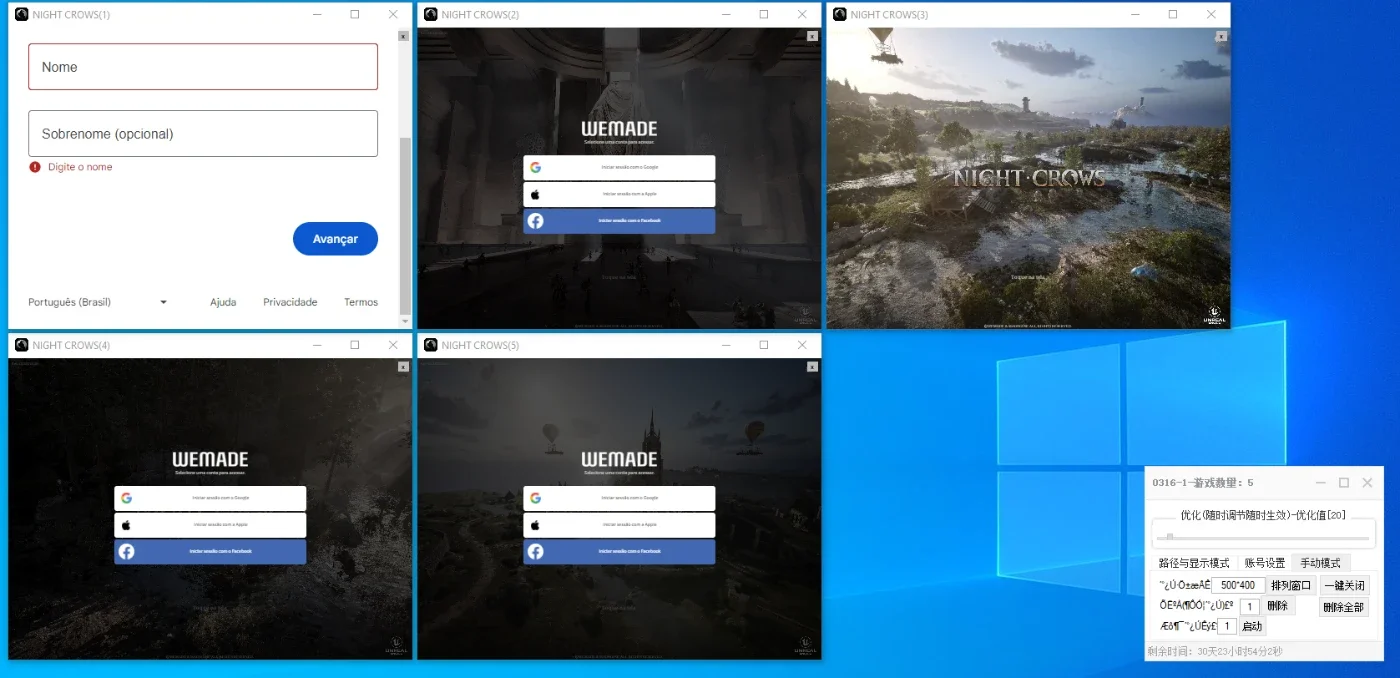Click the Avançar button
1400x678 pixels.
coord(335,239)
